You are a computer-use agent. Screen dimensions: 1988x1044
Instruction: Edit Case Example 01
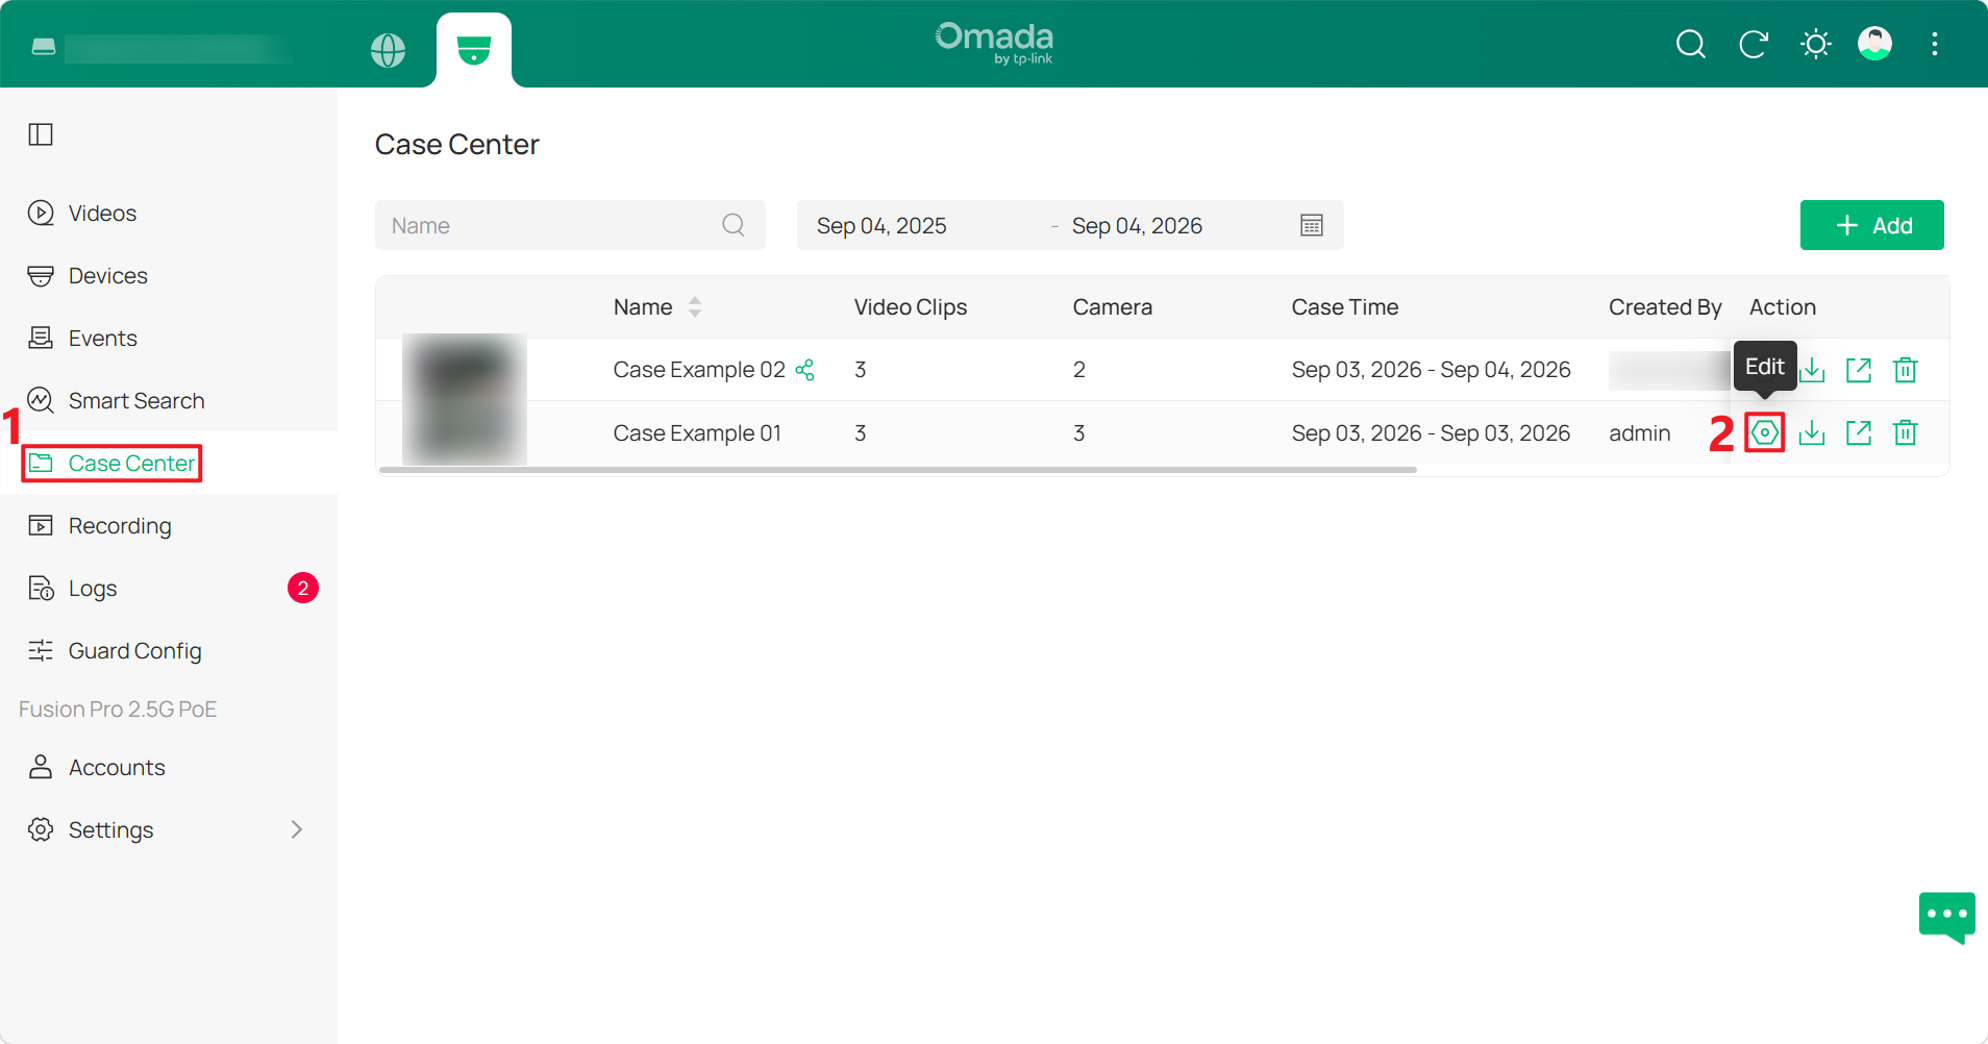[1764, 433]
